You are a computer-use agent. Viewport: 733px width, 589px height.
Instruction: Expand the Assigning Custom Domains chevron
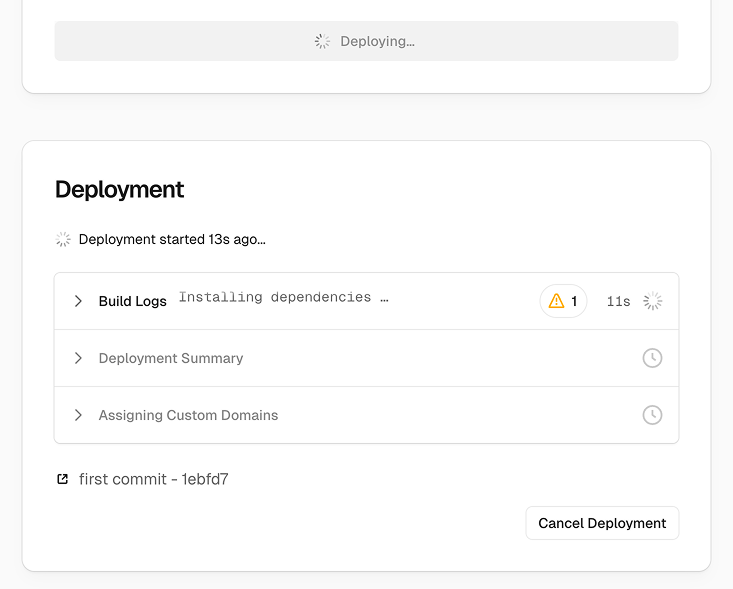[78, 415]
